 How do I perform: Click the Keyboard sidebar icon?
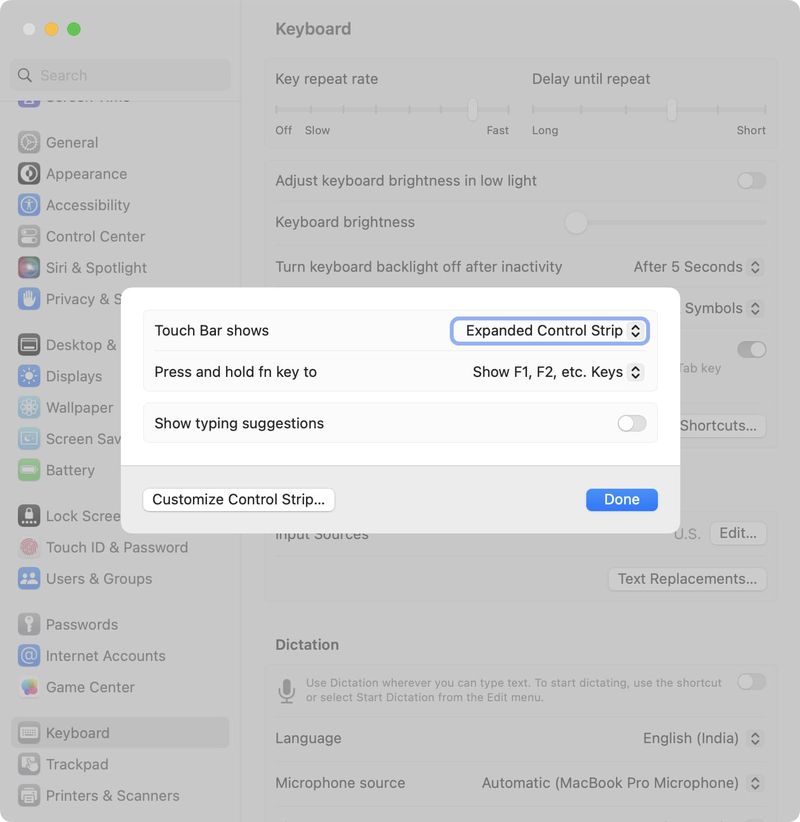click(29, 733)
